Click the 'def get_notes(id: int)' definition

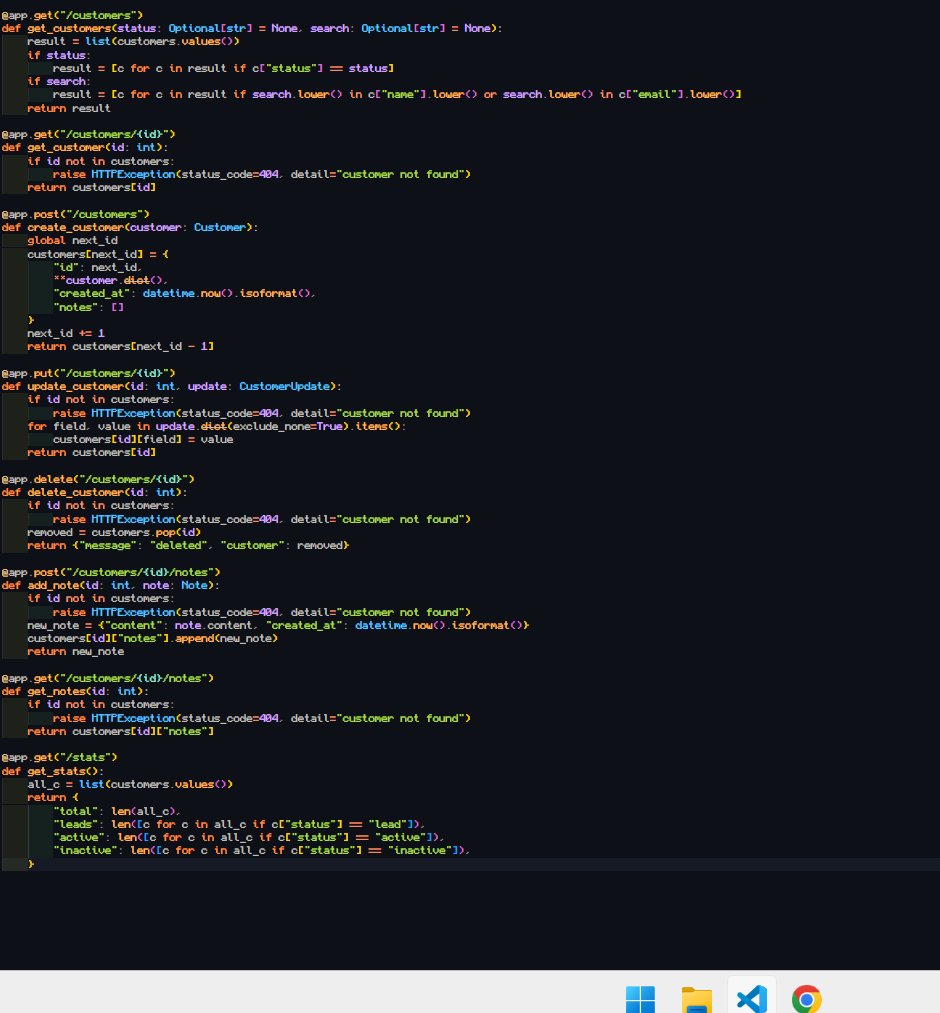point(75,691)
